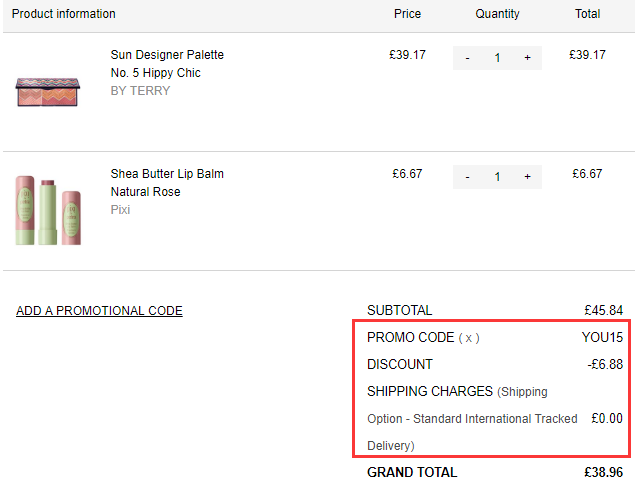The height and width of the screenshot is (501, 635).
Task: Open Sun Designer Palette No. 5 product page
Action: point(167,64)
